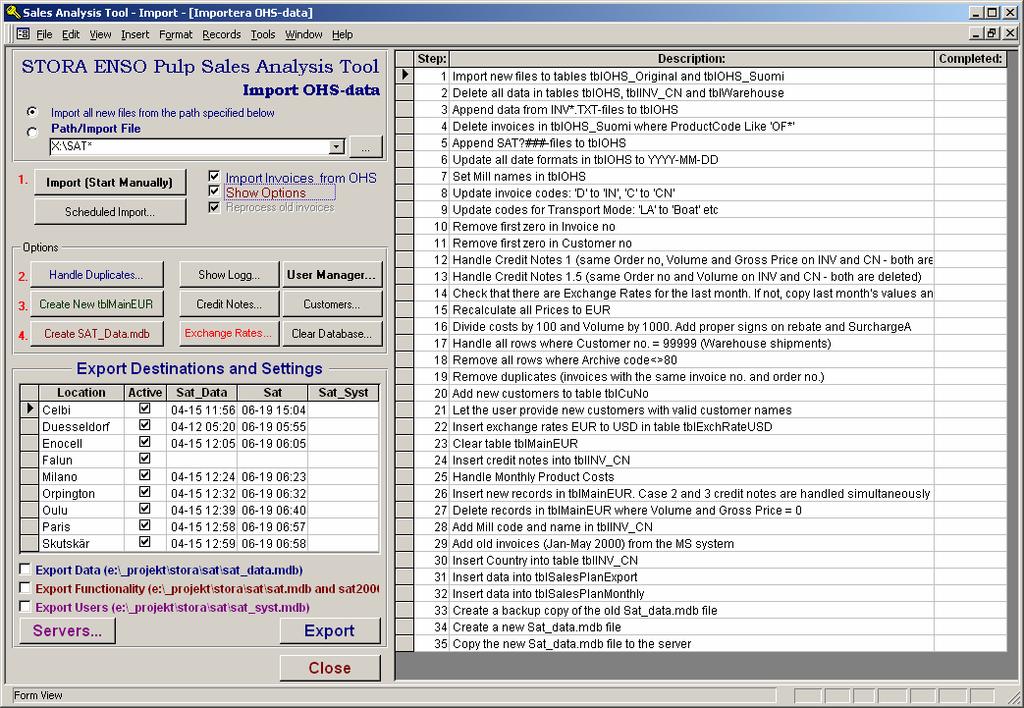Viewport: 1024px width, 708px height.
Task: Open Customers dialog
Action: (331, 304)
